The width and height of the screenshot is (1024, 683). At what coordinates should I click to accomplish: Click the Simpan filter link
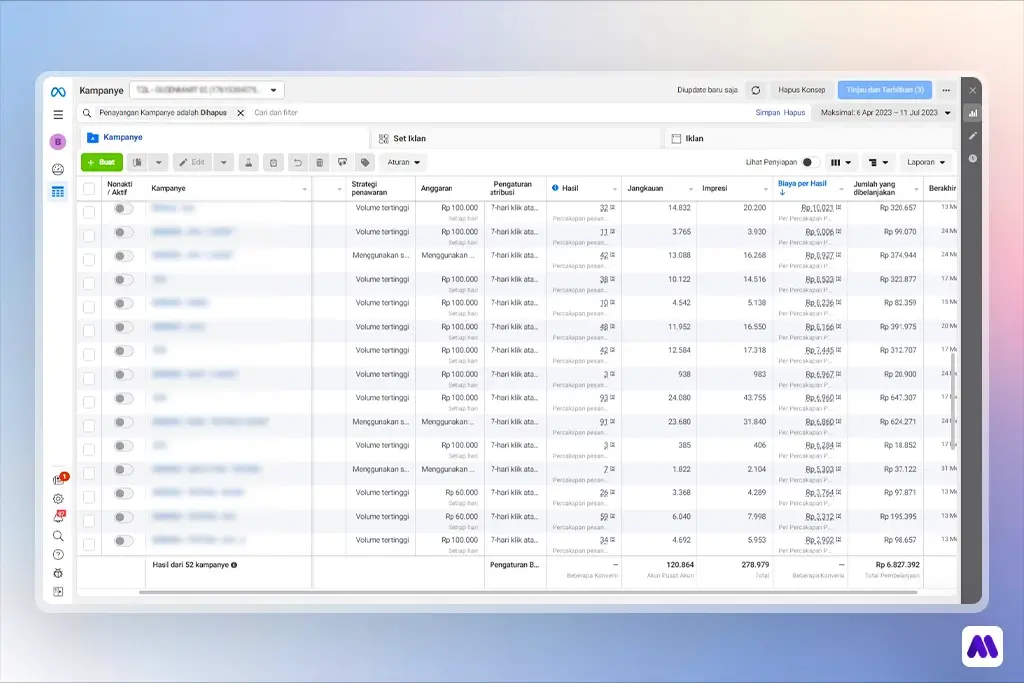tap(768, 113)
